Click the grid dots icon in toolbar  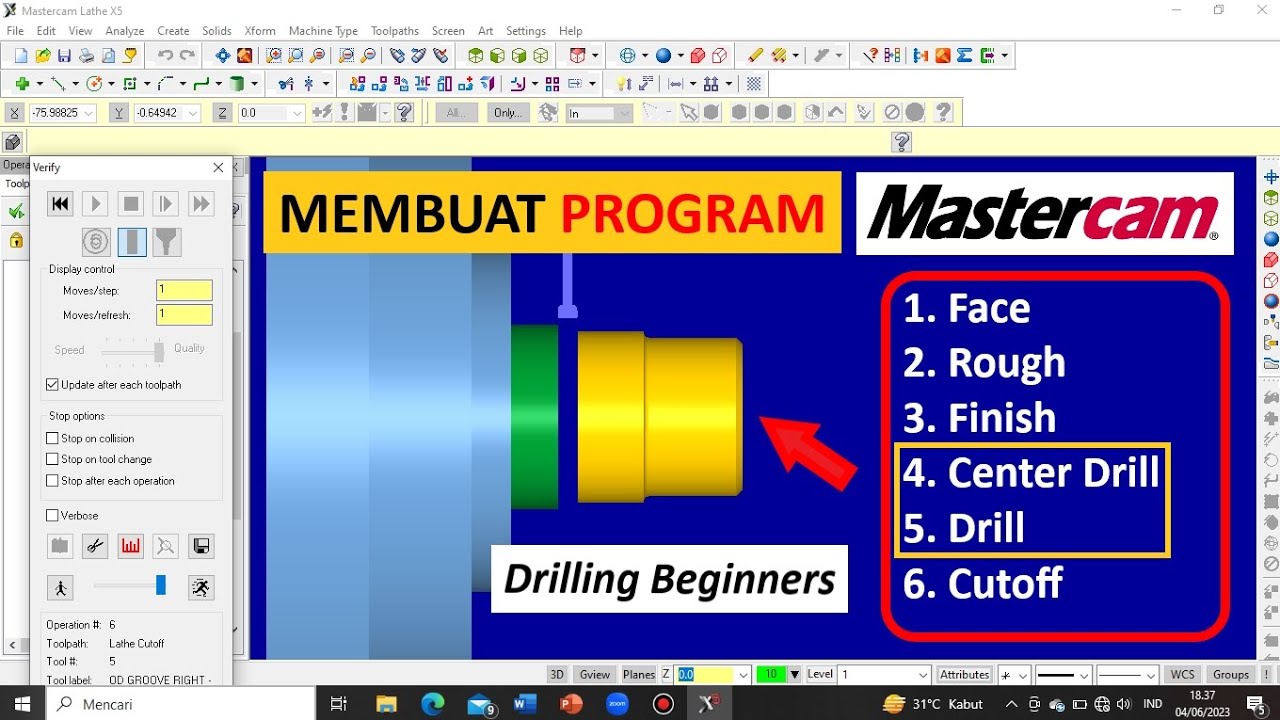point(754,84)
